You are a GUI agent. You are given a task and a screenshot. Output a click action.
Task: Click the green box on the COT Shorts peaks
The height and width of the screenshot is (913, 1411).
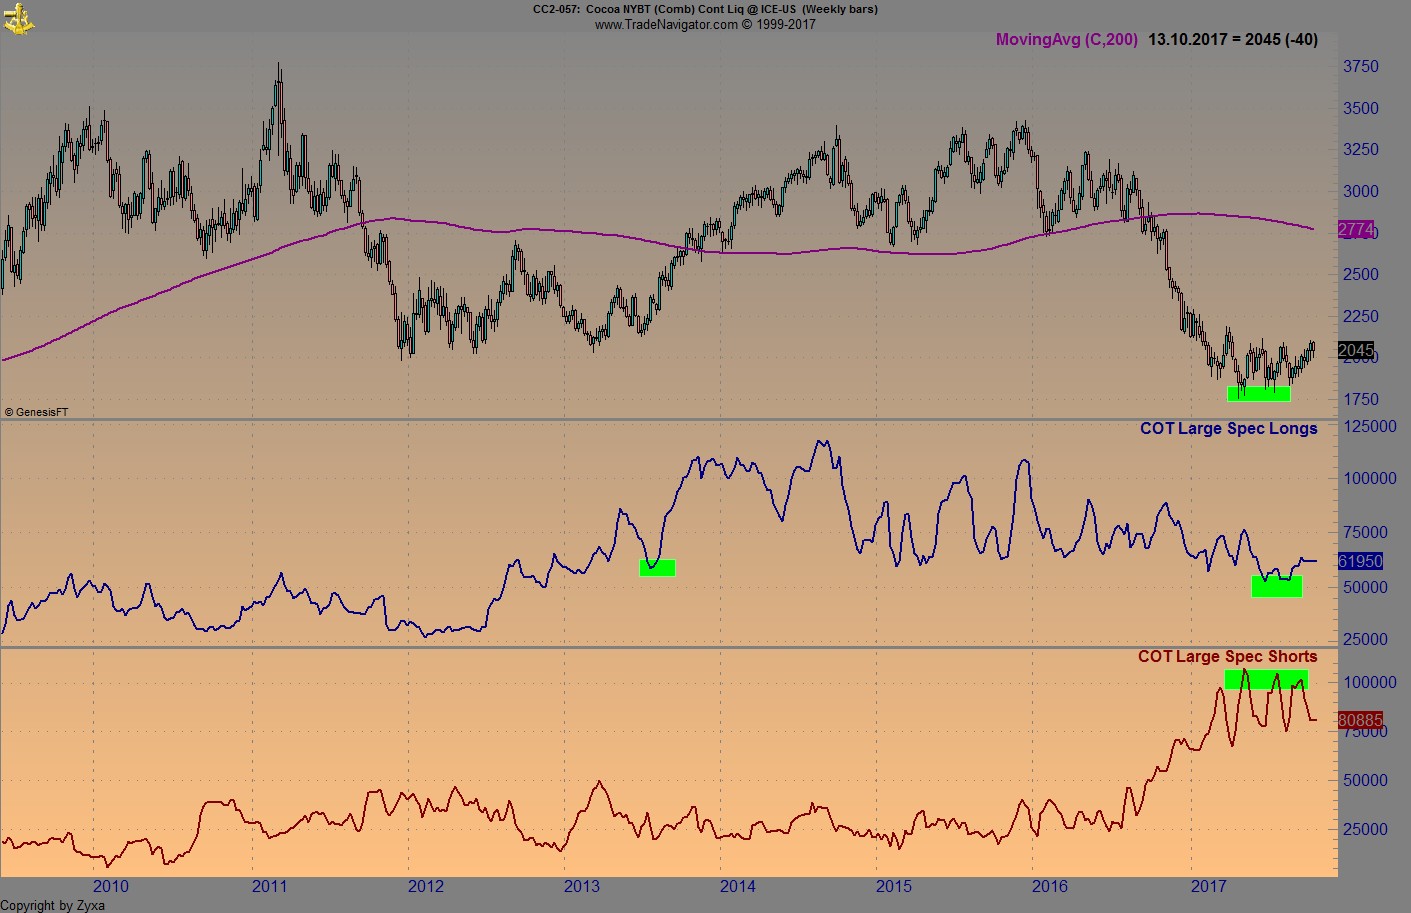[1267, 681]
